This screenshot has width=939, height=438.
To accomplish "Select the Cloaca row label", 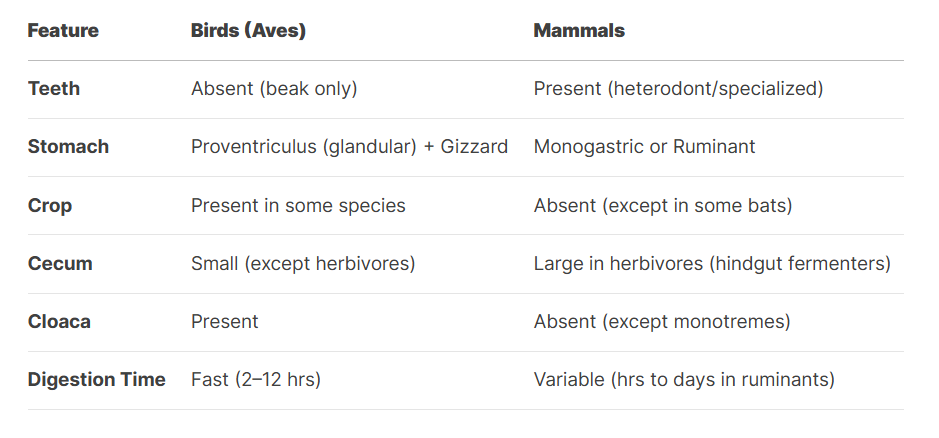I will [x=60, y=322].
